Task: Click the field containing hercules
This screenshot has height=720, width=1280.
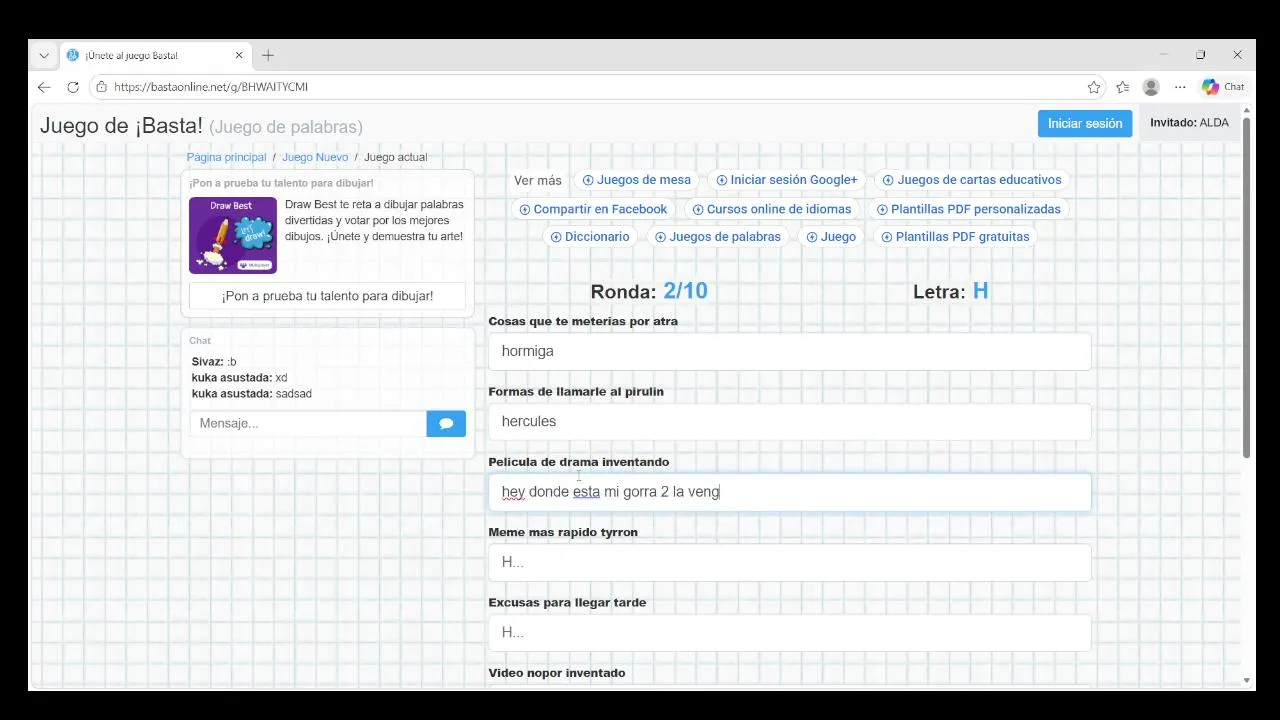Action: click(x=790, y=421)
